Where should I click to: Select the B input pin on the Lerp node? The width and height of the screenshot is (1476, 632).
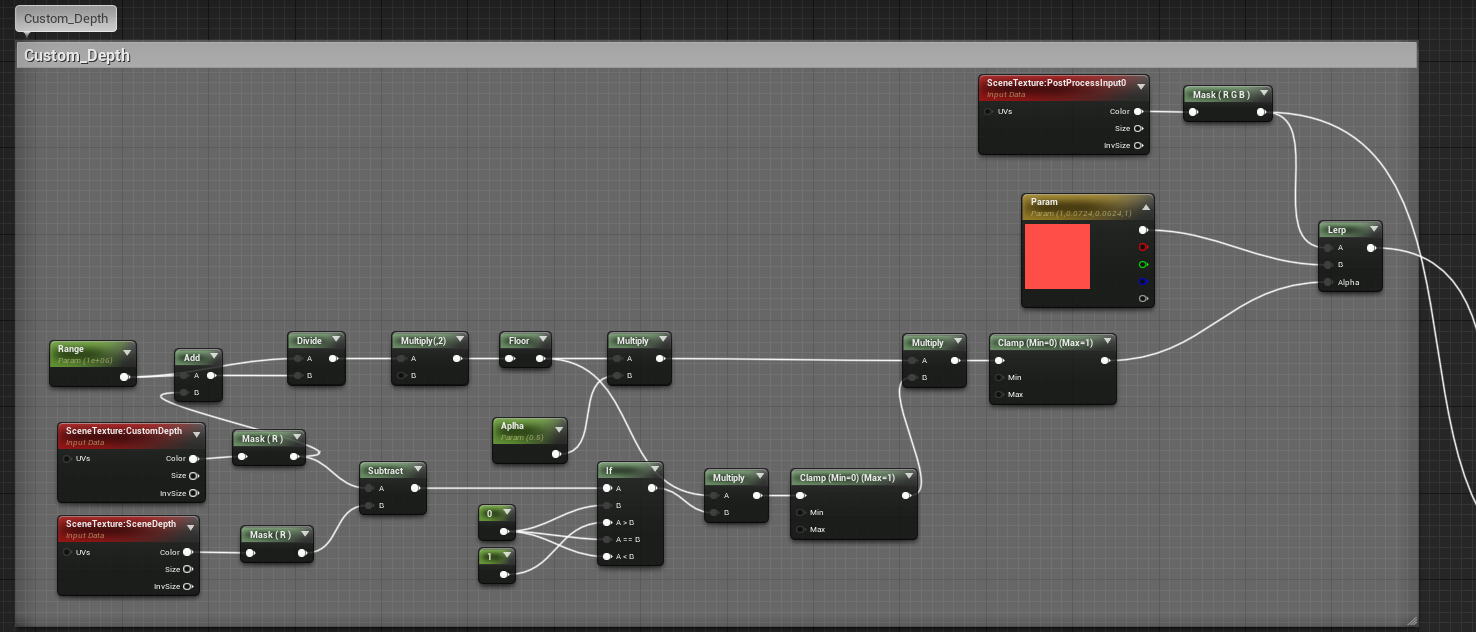tap(1329, 265)
